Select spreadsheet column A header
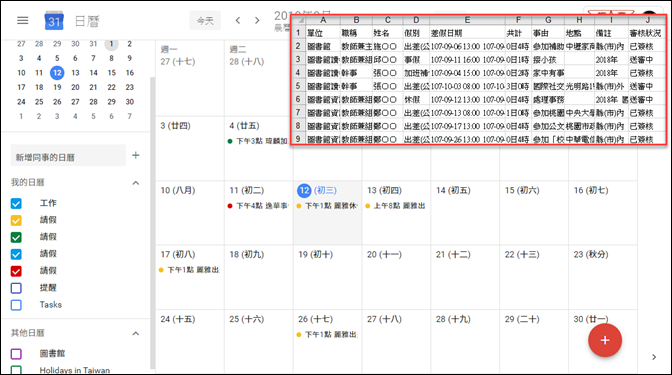Image resolution: width=672 pixels, height=375 pixels. [323, 20]
